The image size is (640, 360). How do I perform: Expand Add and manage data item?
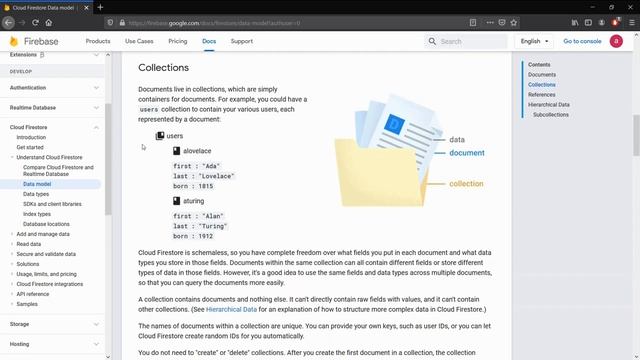click(12, 234)
